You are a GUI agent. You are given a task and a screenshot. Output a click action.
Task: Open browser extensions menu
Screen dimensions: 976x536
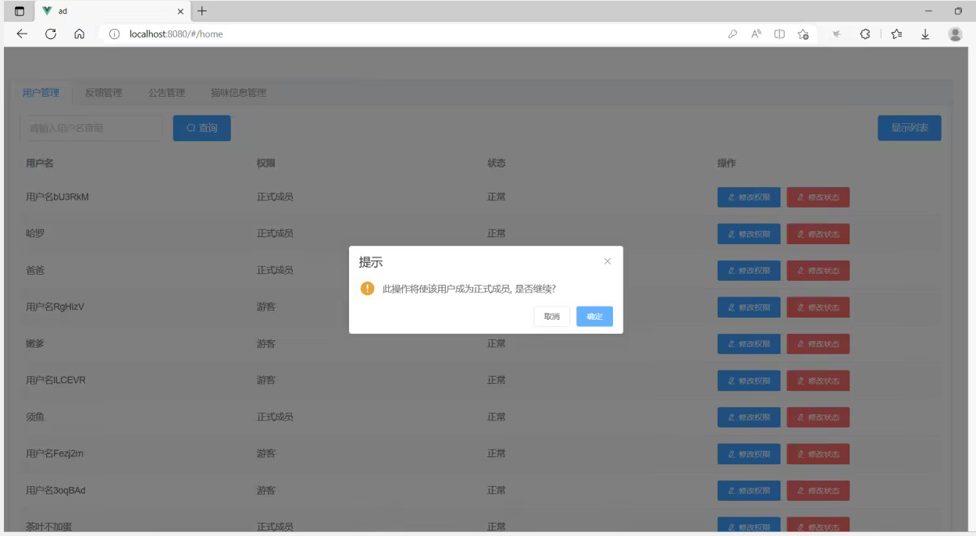pyautogui.click(x=865, y=34)
